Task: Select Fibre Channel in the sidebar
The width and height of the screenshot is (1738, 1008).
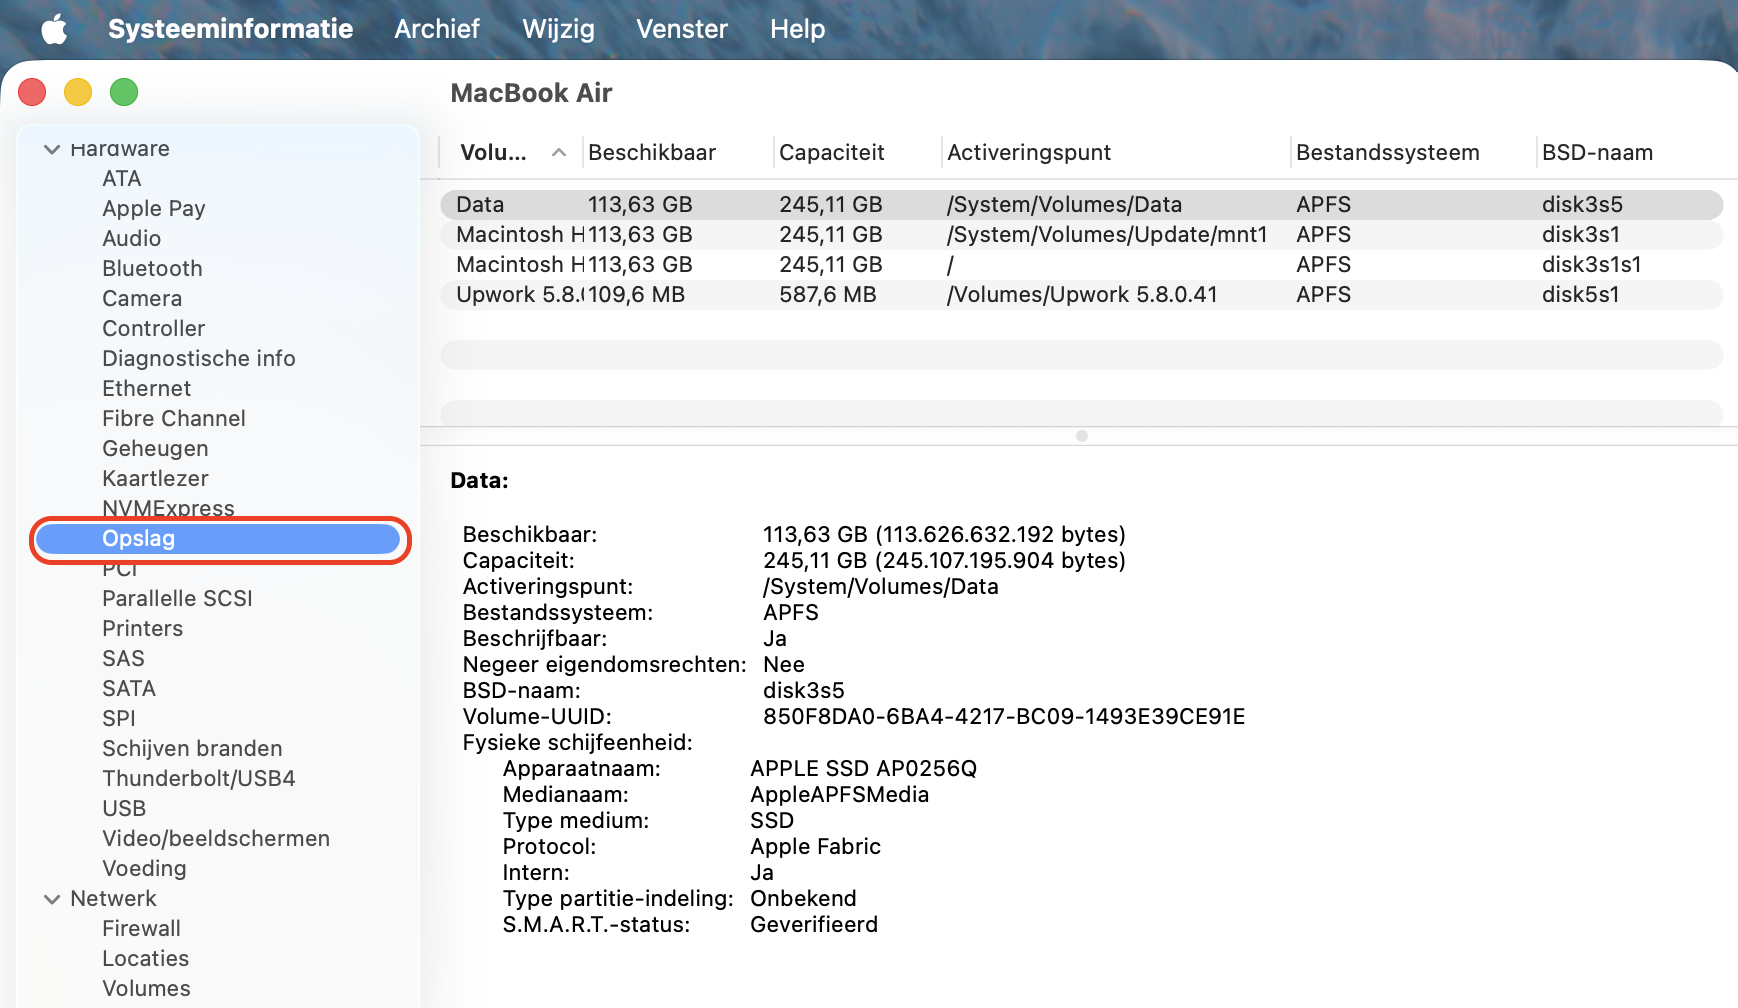Action: [174, 418]
